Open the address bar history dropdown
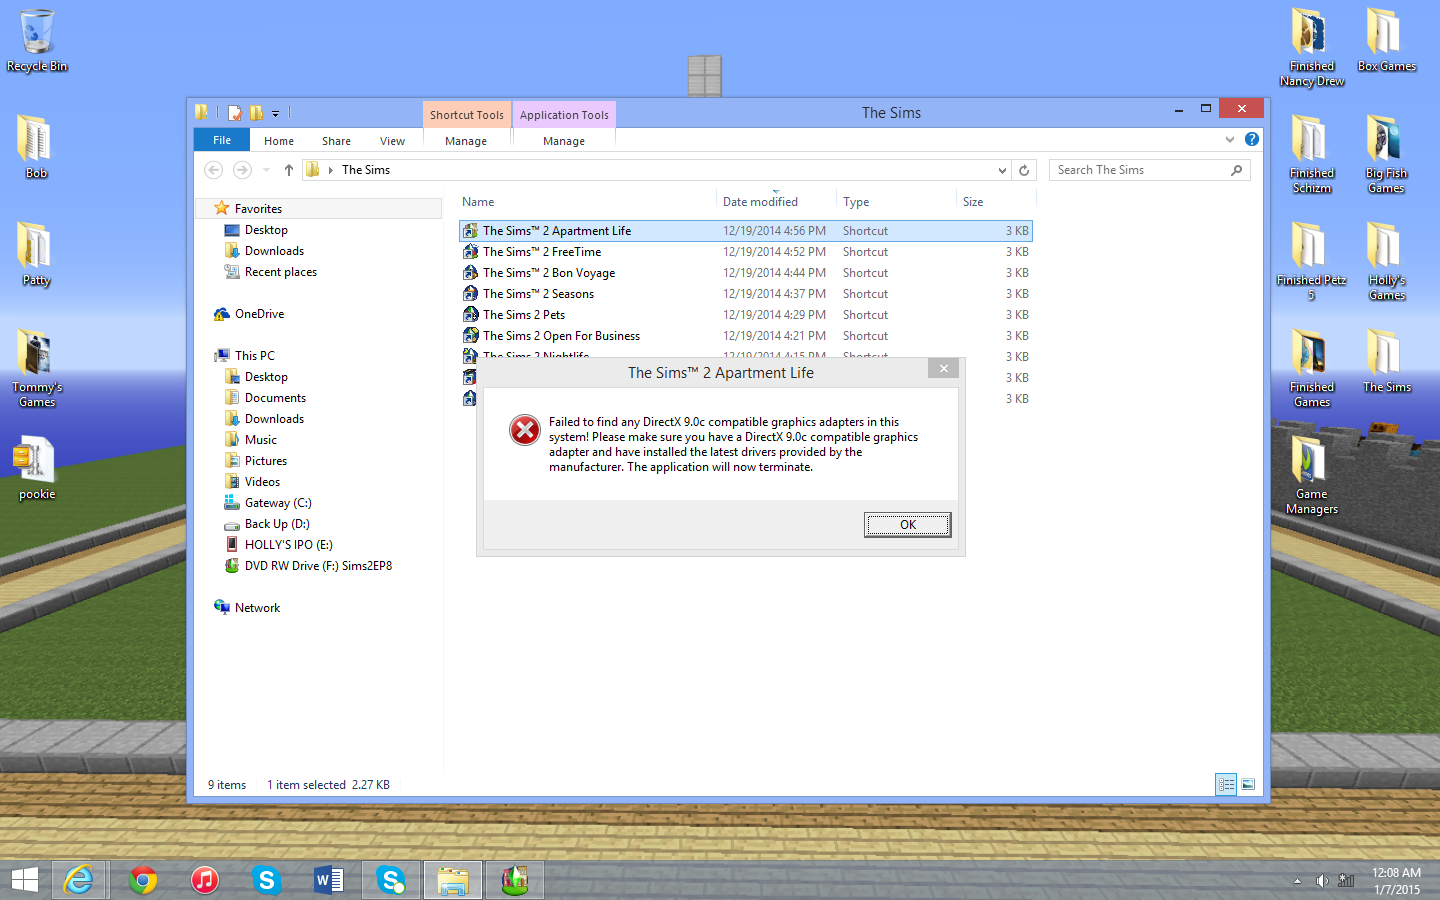Screen dimensions: 1440x900 (1002, 170)
